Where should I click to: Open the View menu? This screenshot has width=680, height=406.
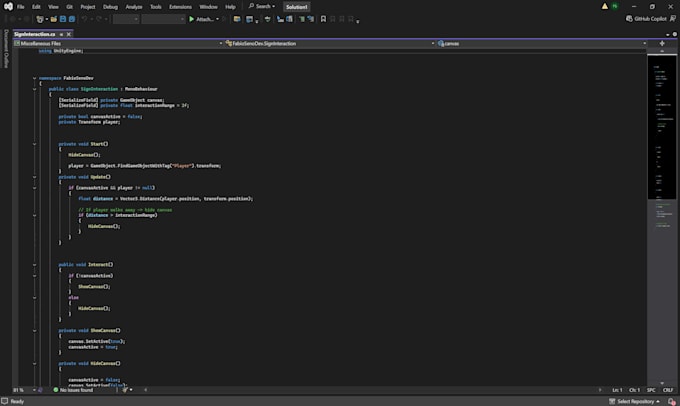point(53,7)
